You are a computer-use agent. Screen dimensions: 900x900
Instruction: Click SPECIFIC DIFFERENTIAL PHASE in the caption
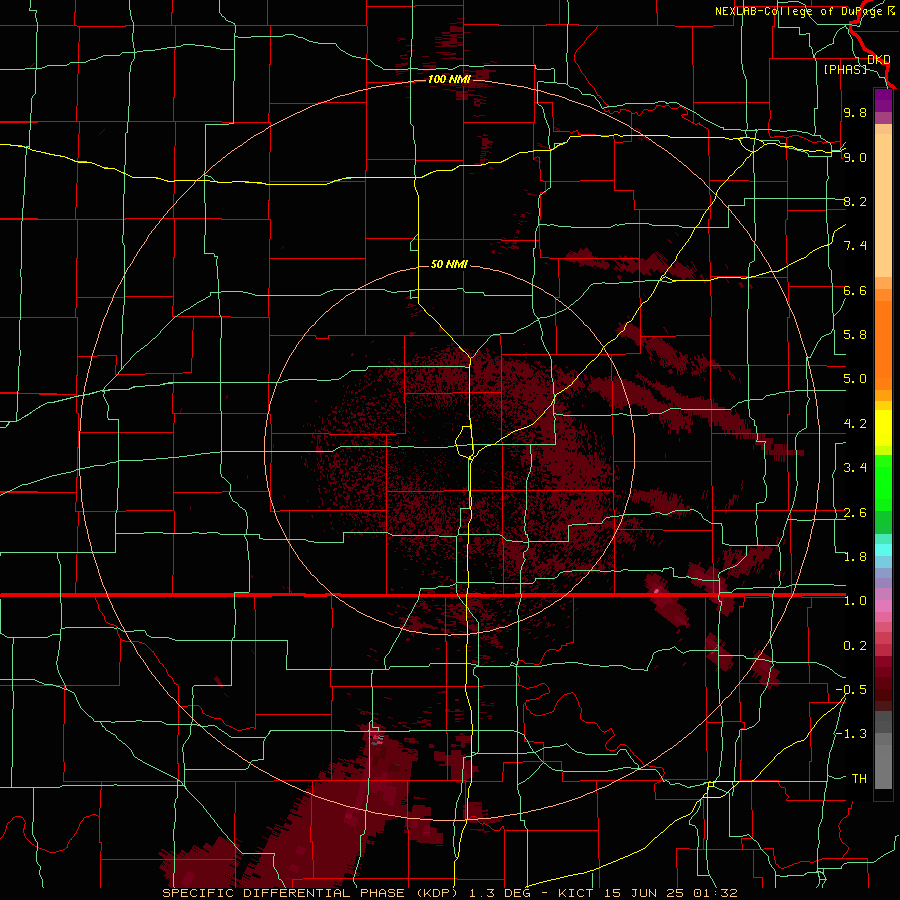(x=284, y=893)
